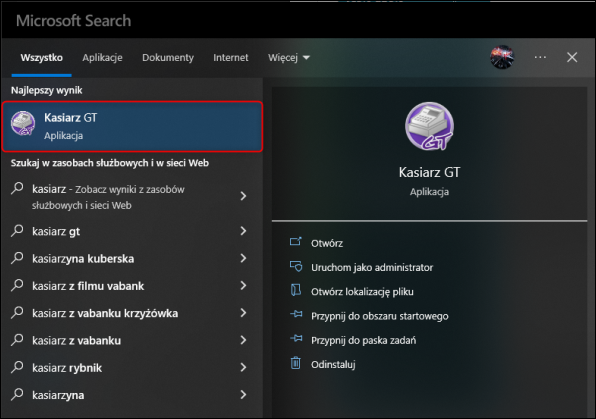
Task: Expand the Więcej dropdown
Action: pyautogui.click(x=289, y=57)
